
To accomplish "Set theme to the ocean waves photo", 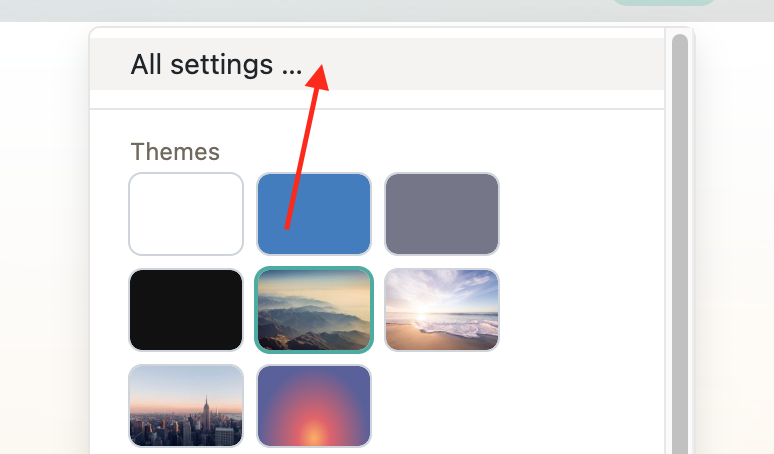I will [442, 310].
